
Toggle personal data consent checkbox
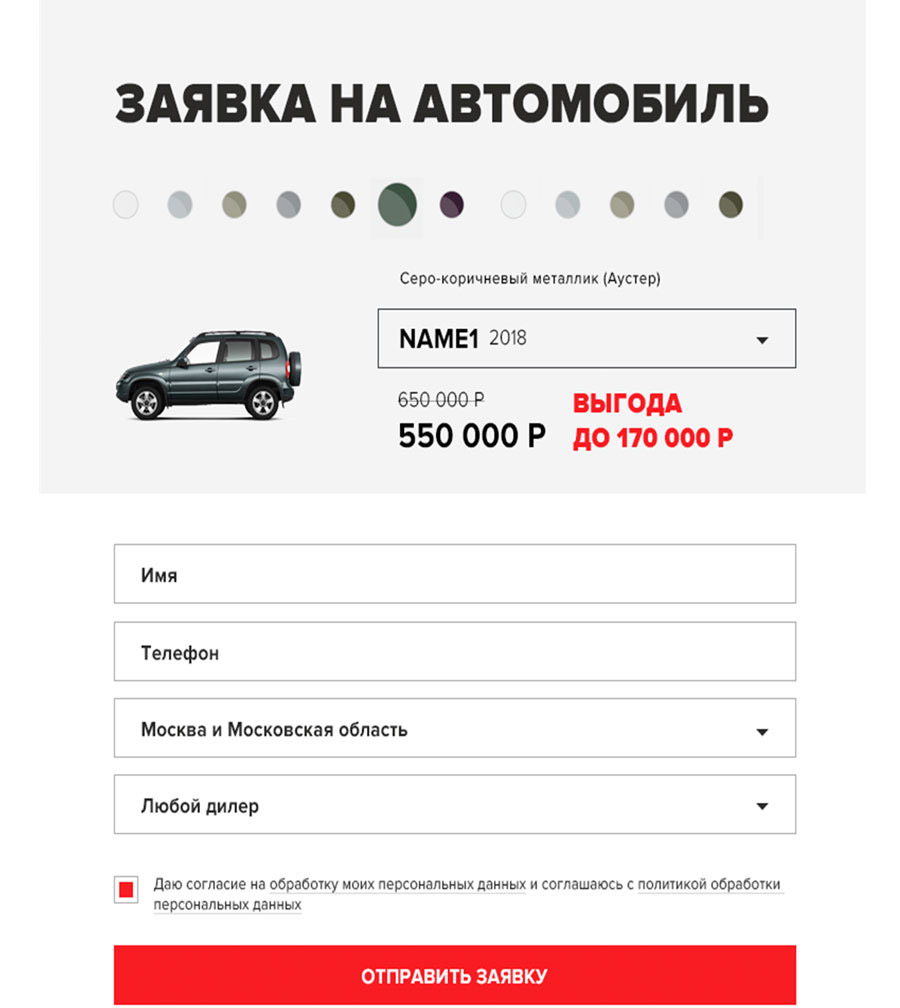126,889
